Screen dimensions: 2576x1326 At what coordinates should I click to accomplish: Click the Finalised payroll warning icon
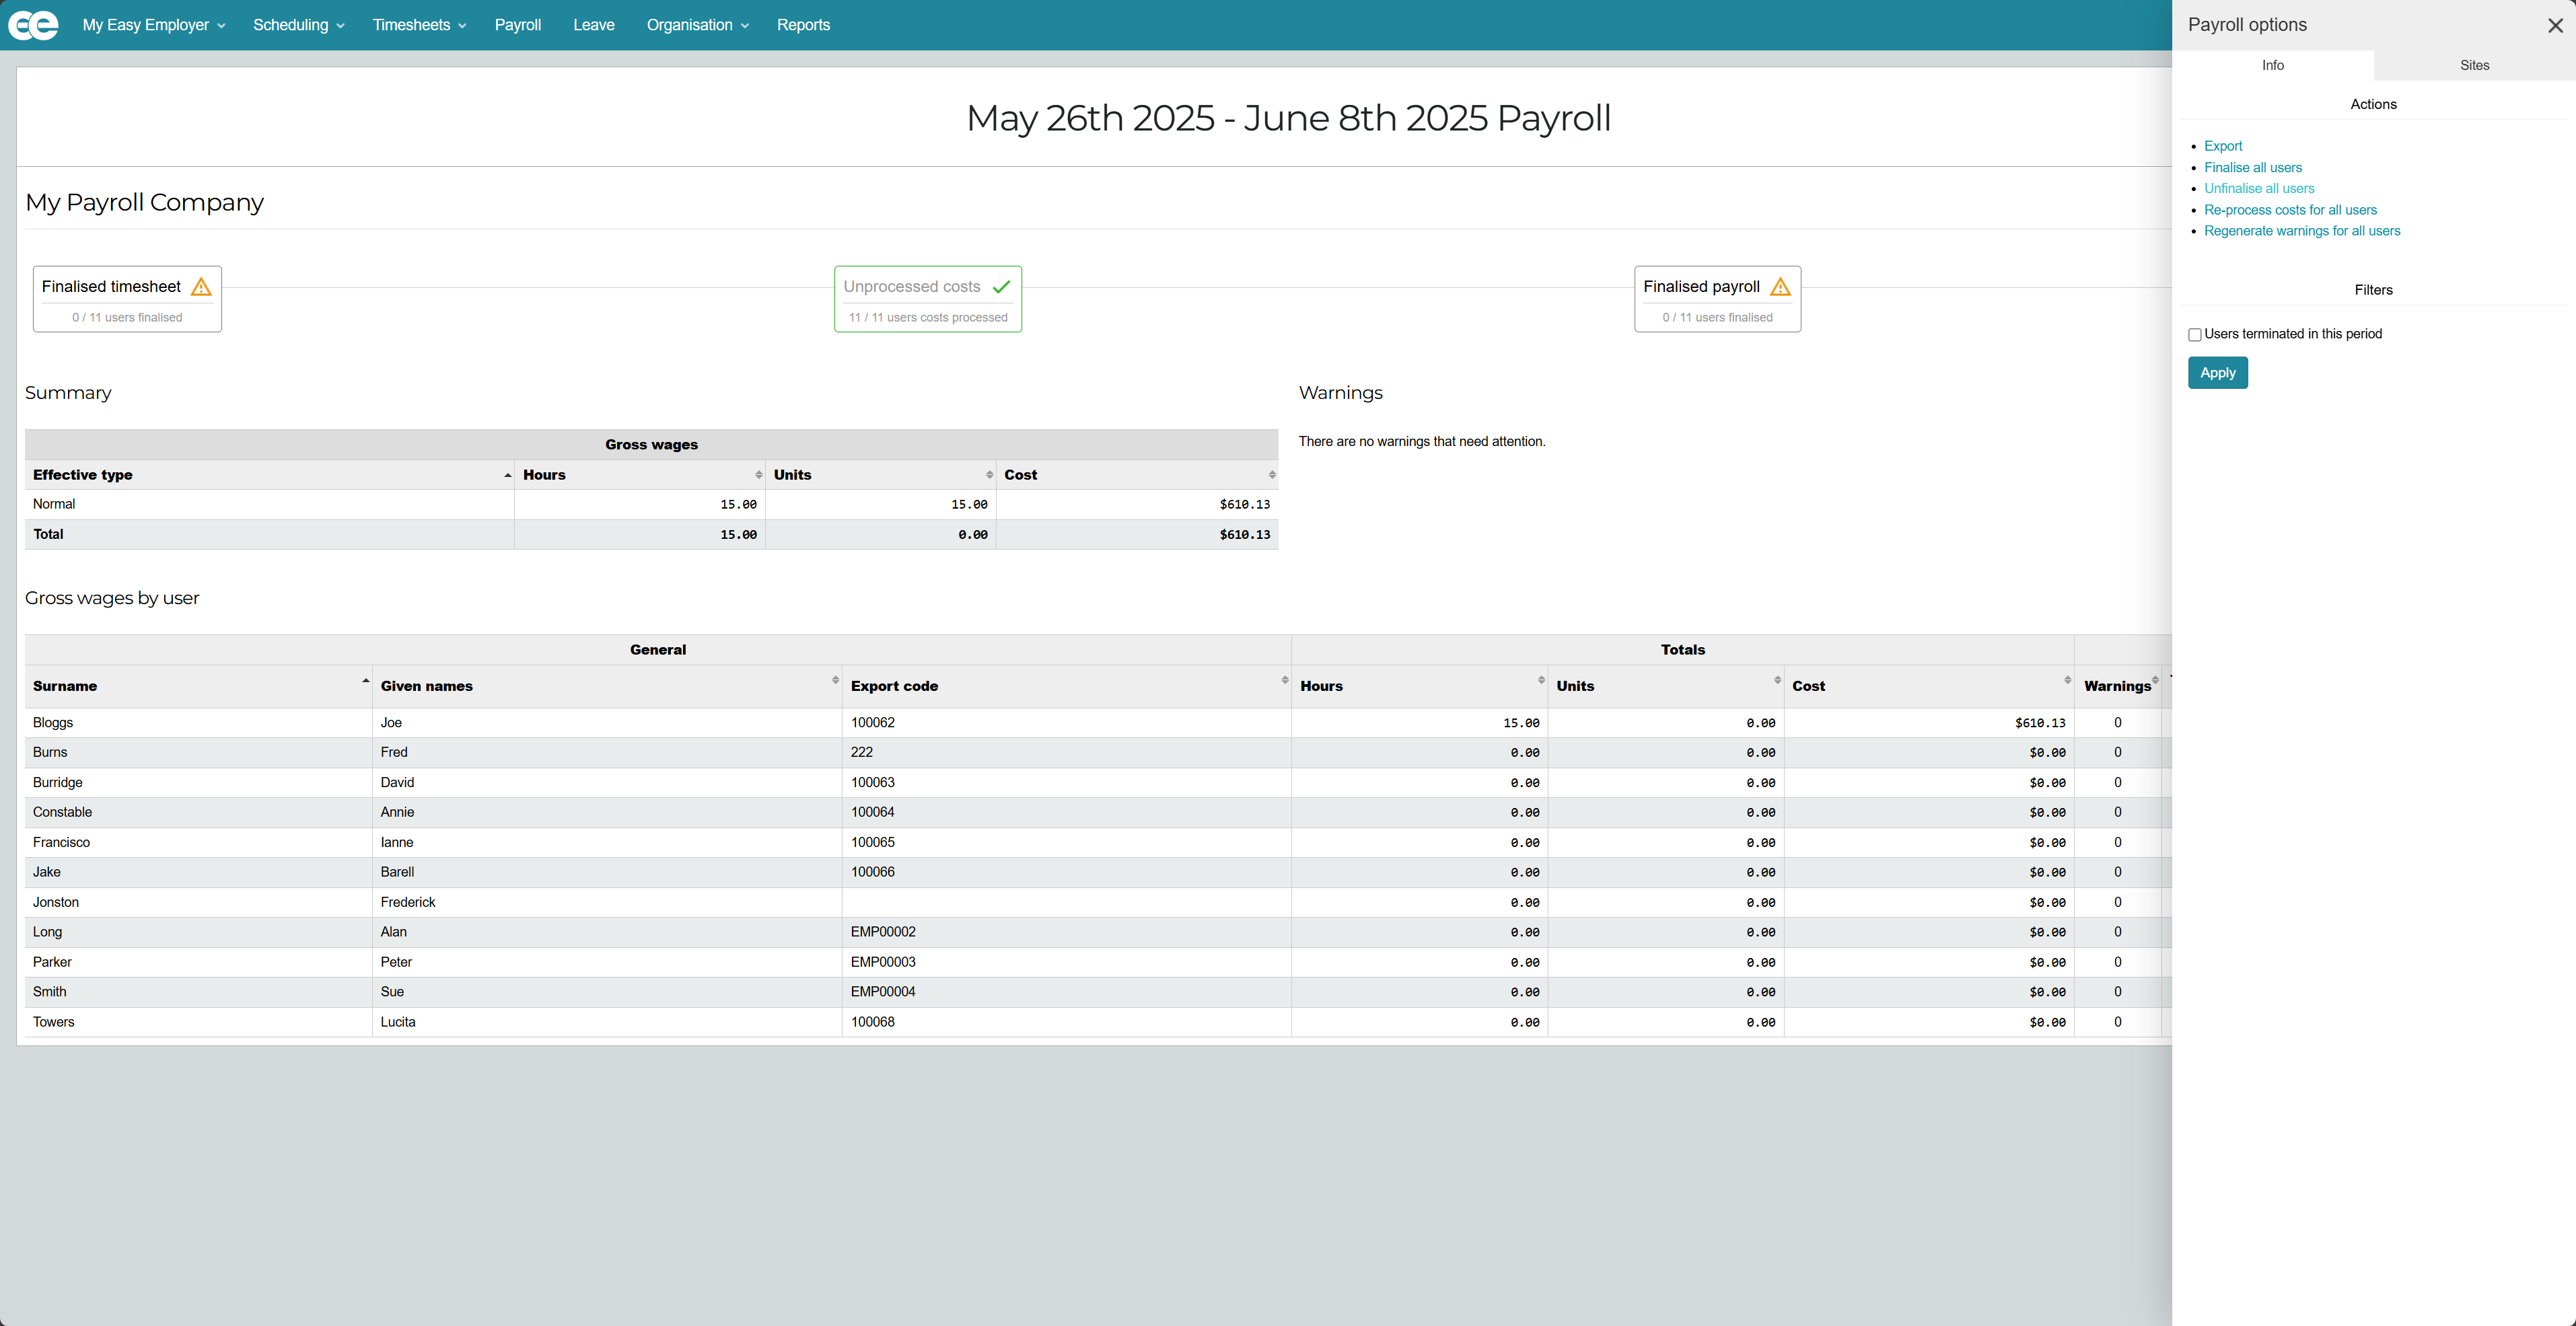pyautogui.click(x=1780, y=287)
